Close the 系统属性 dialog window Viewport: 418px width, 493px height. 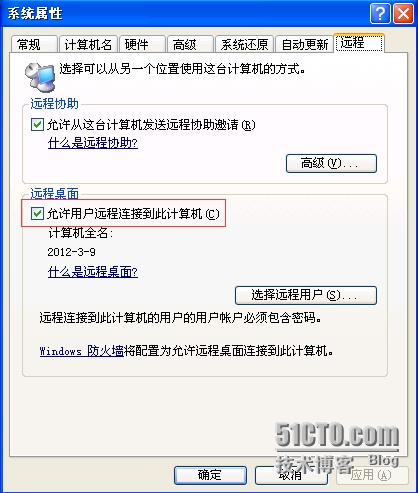403,14
